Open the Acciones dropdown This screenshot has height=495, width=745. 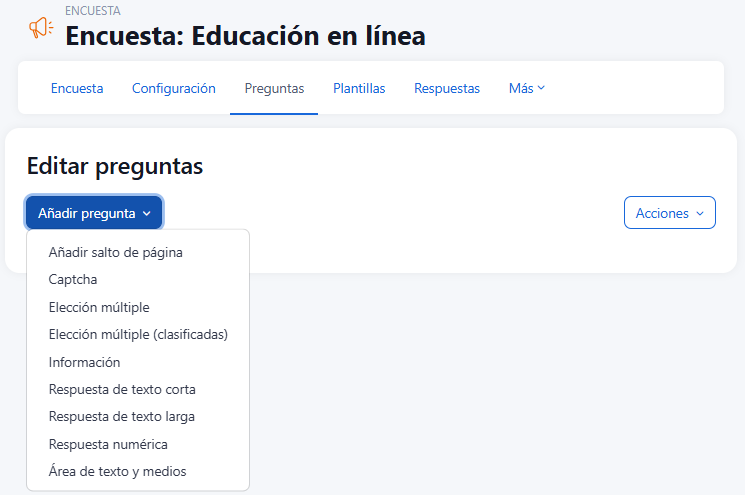pyautogui.click(x=669, y=213)
